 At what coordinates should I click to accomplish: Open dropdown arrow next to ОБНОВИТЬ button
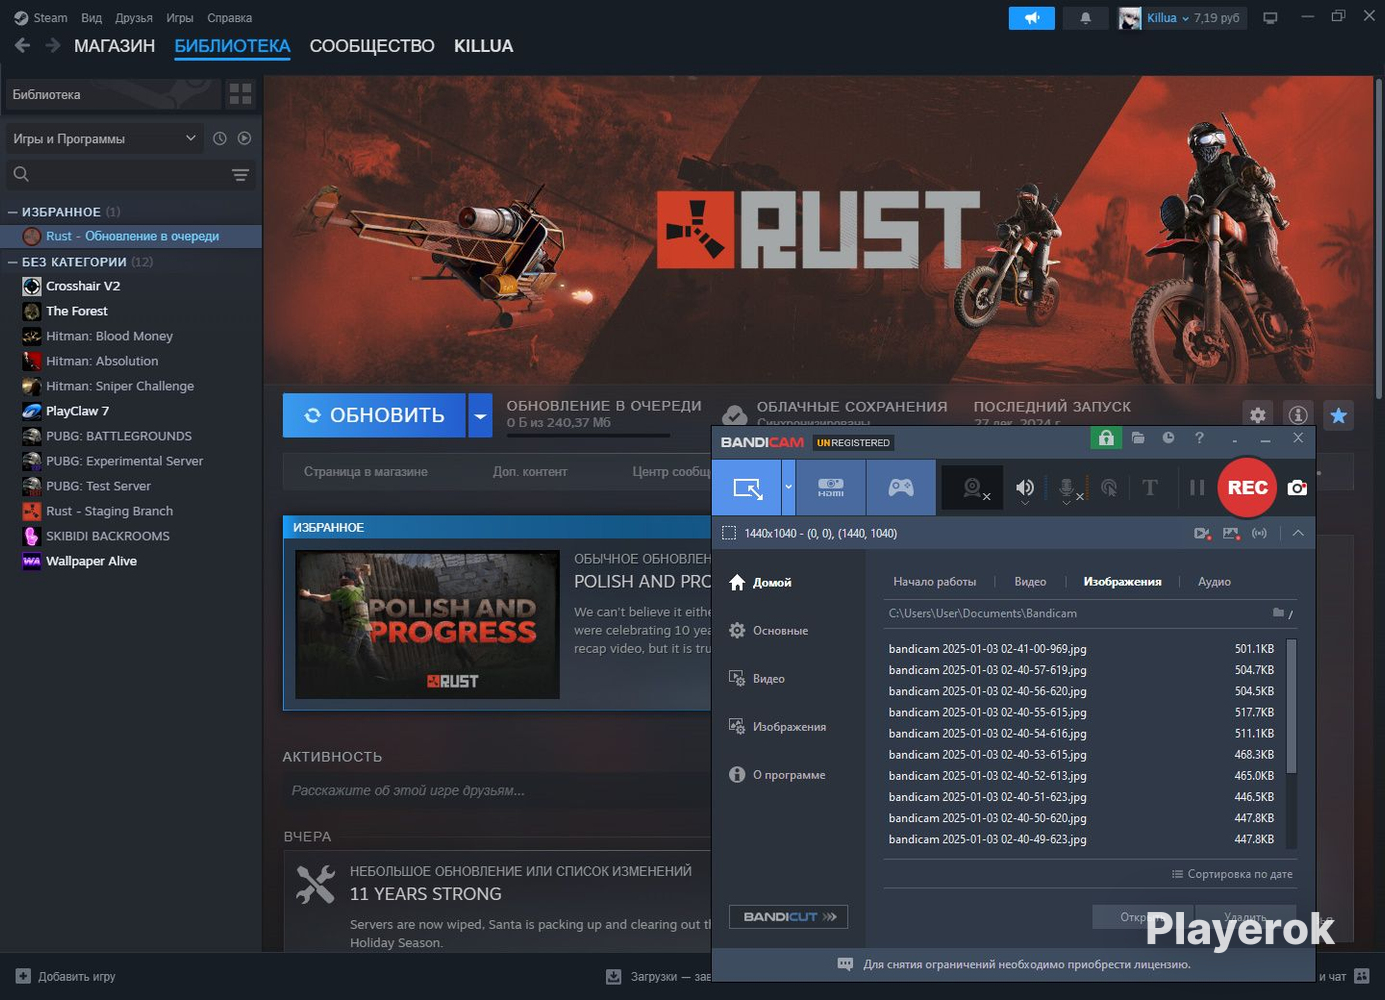pos(480,415)
